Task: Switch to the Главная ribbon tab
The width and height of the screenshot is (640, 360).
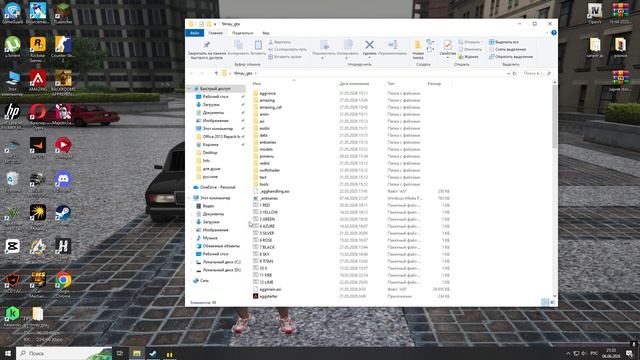Action: pyautogui.click(x=216, y=33)
